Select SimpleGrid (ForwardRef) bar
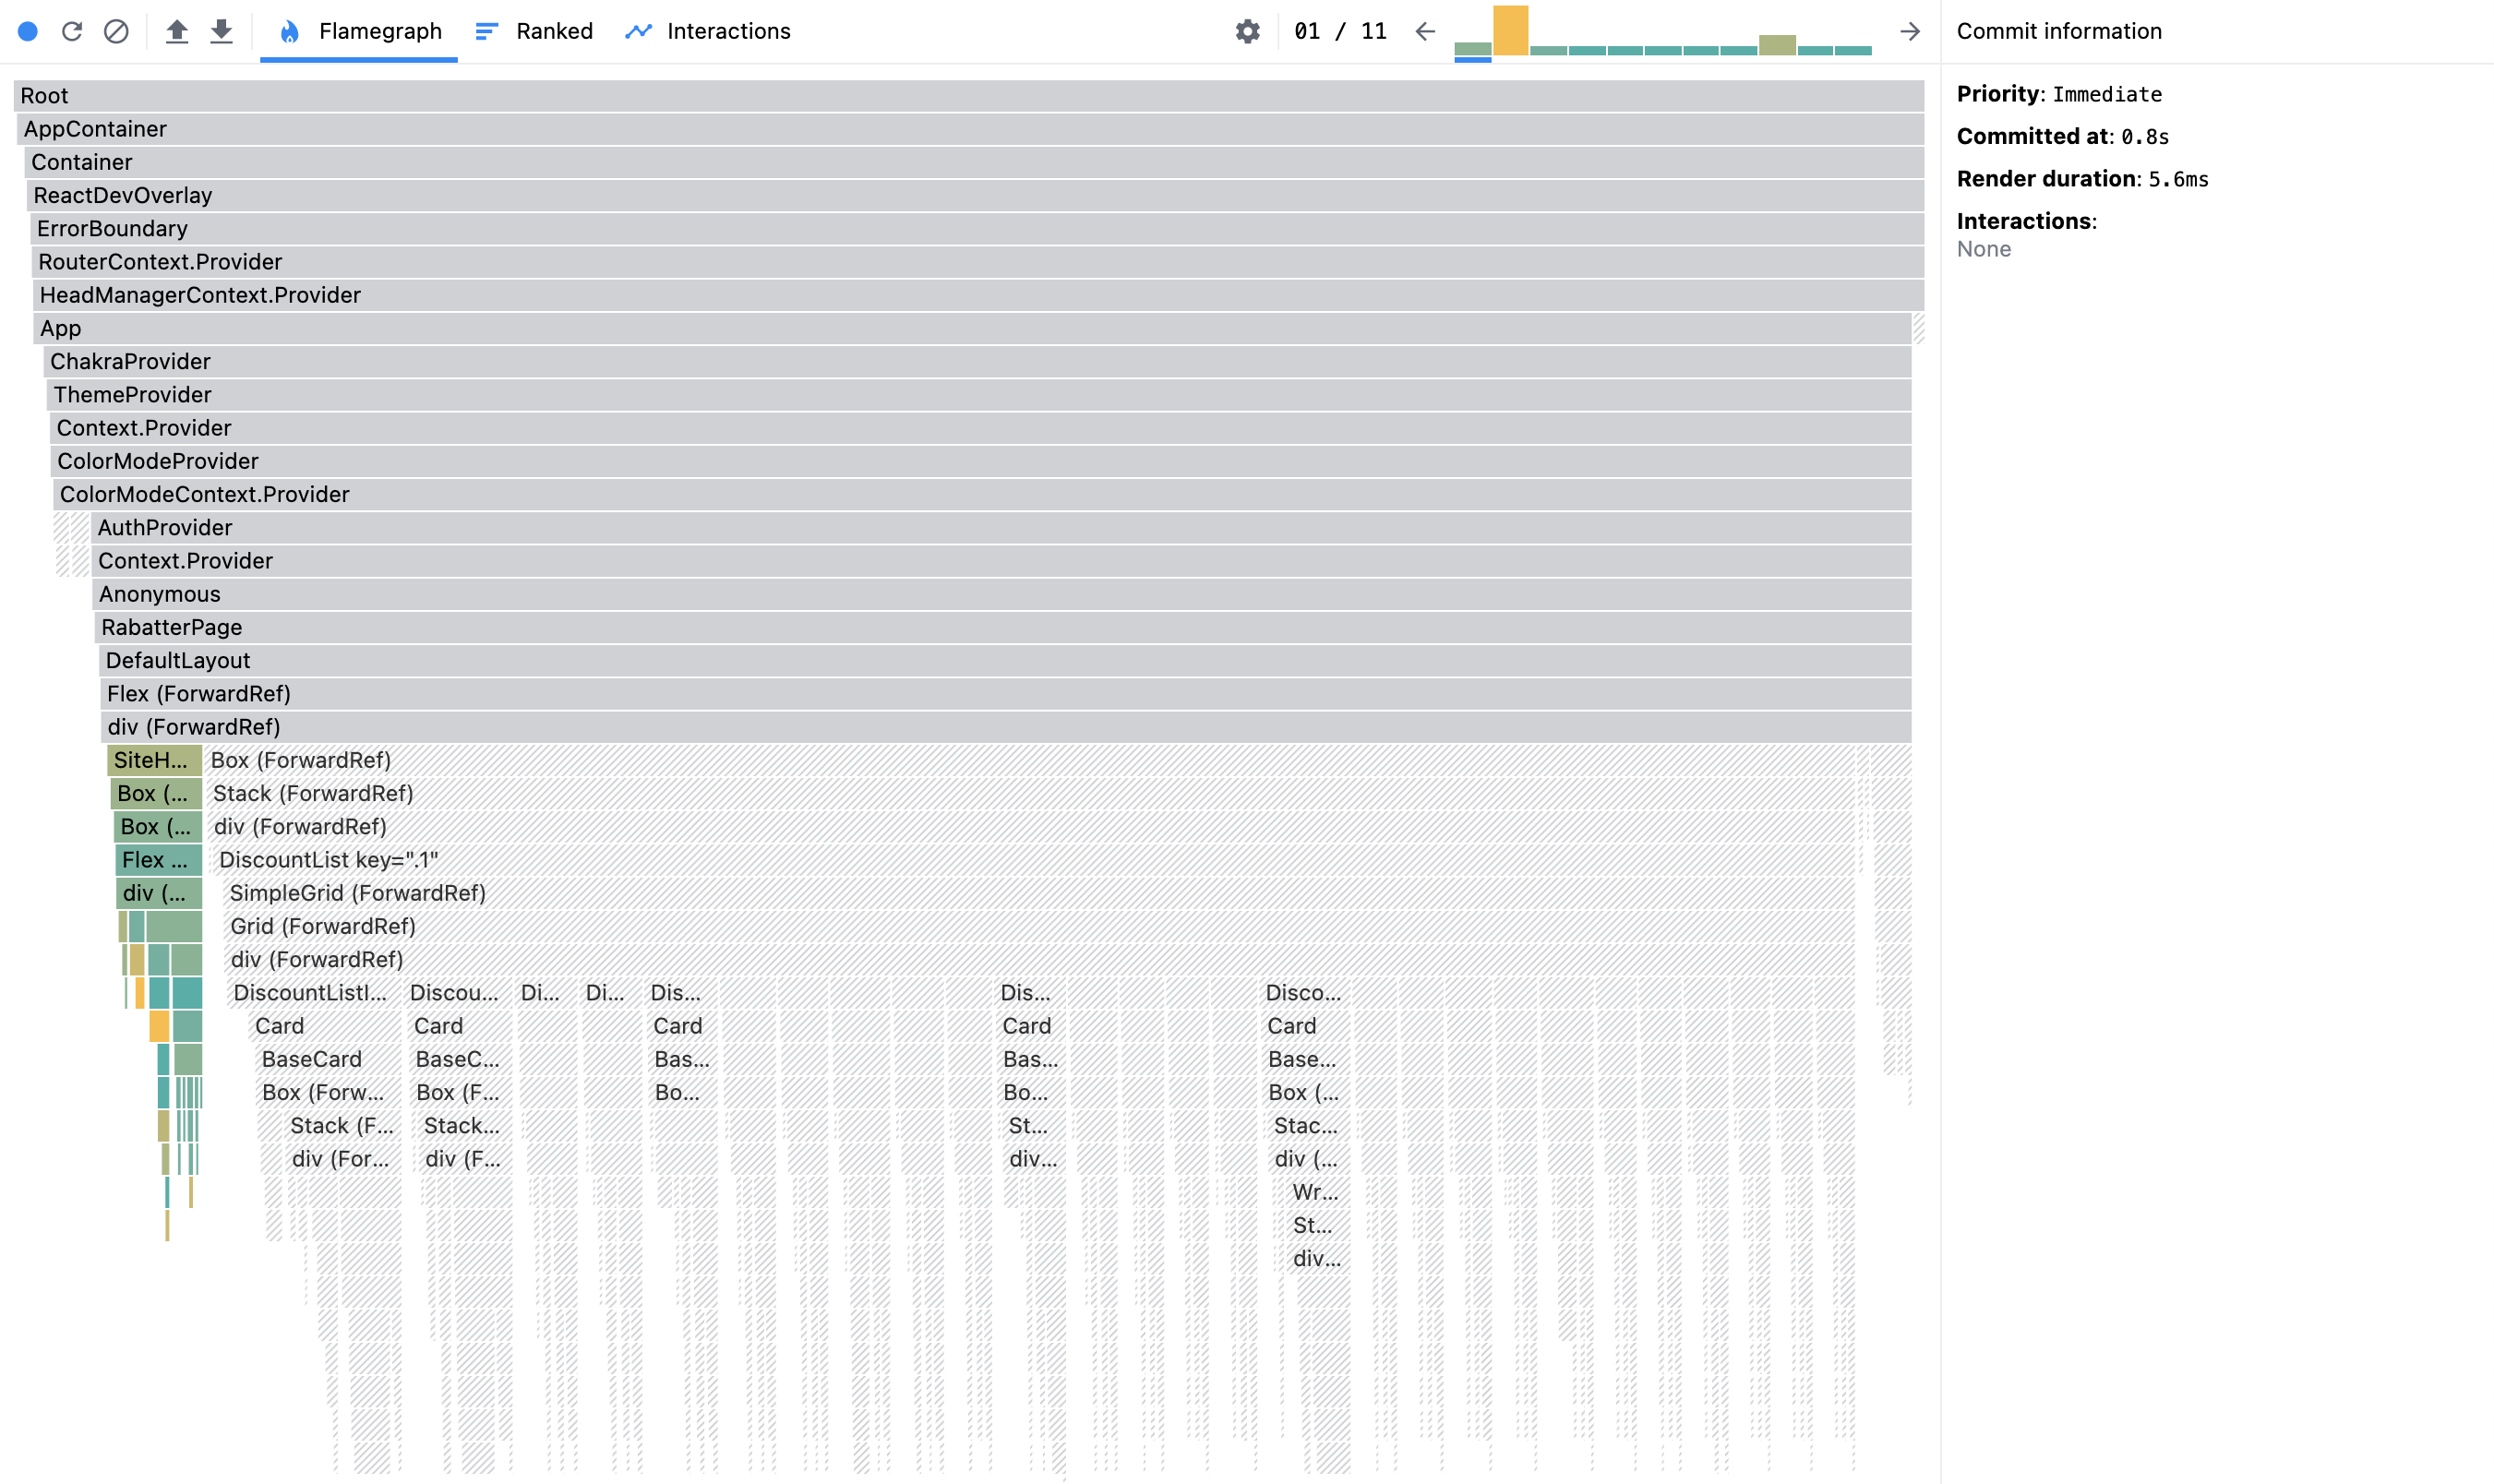Screen dimensions: 2494x1484 [1038, 893]
